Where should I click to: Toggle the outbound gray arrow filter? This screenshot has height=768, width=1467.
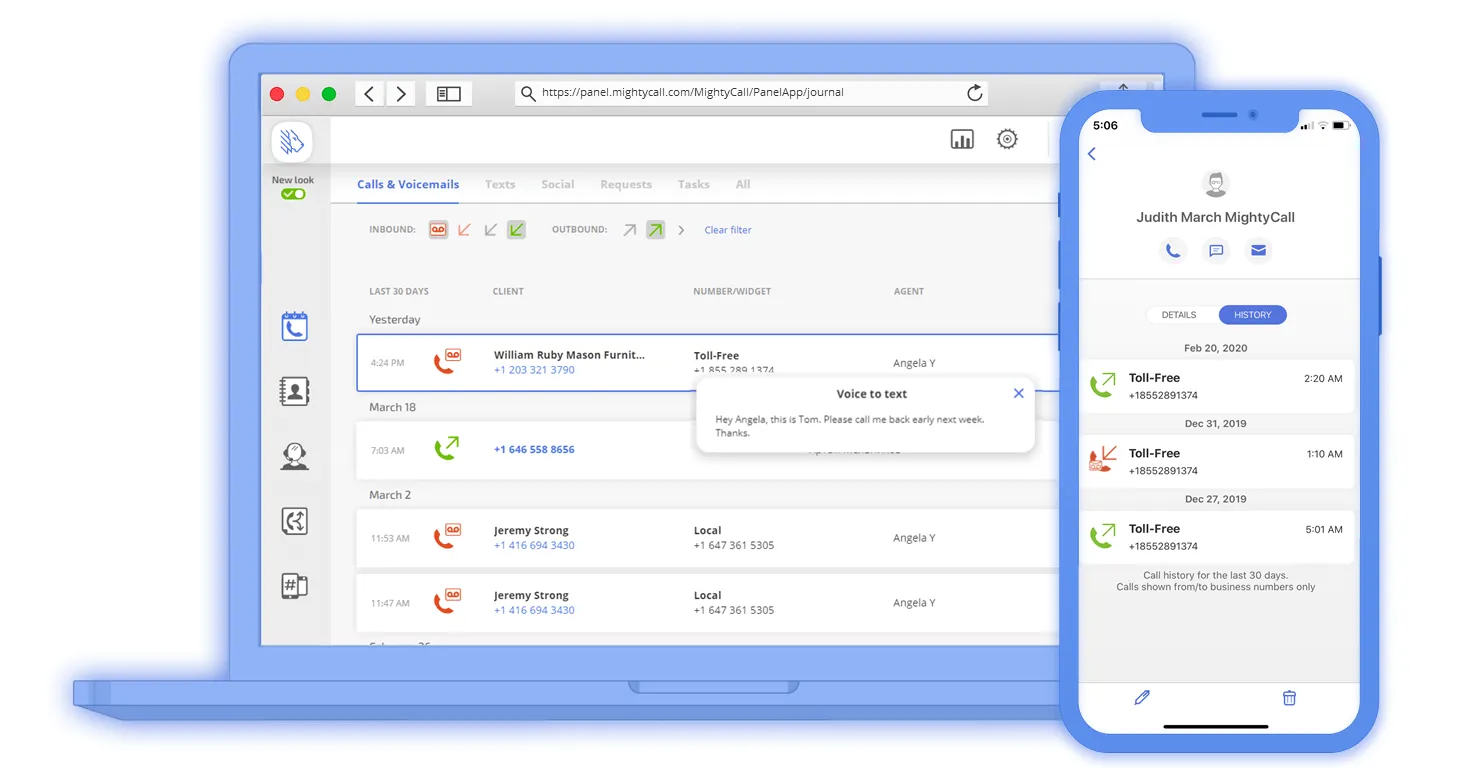(629, 229)
